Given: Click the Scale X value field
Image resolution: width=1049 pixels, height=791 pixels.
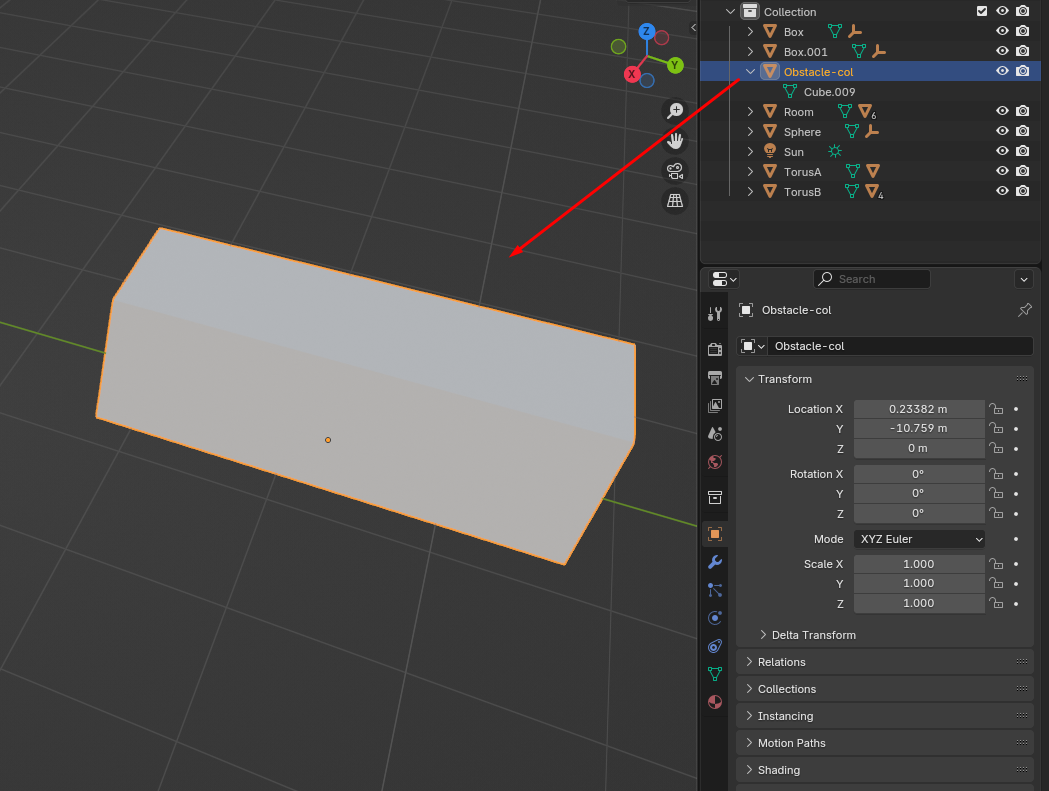Looking at the screenshot, I should (919, 564).
